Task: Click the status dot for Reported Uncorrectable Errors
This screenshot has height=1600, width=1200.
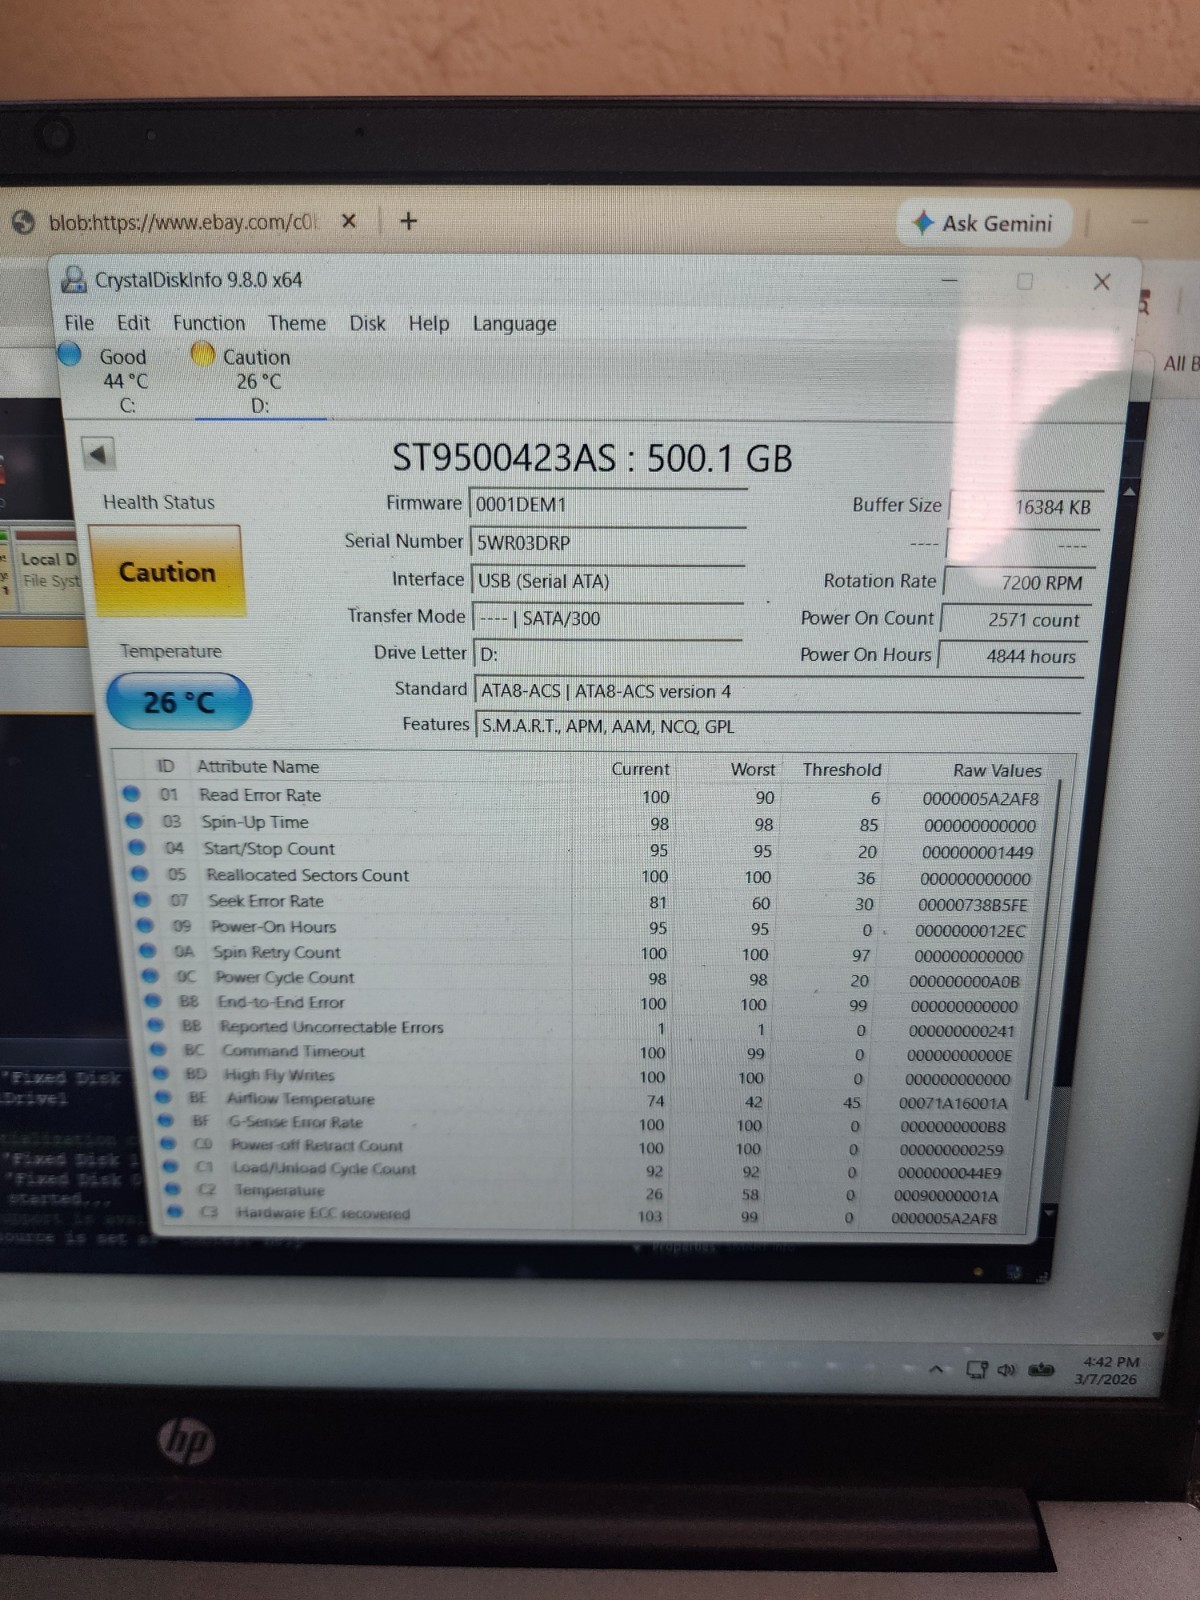Action: click(x=156, y=1025)
